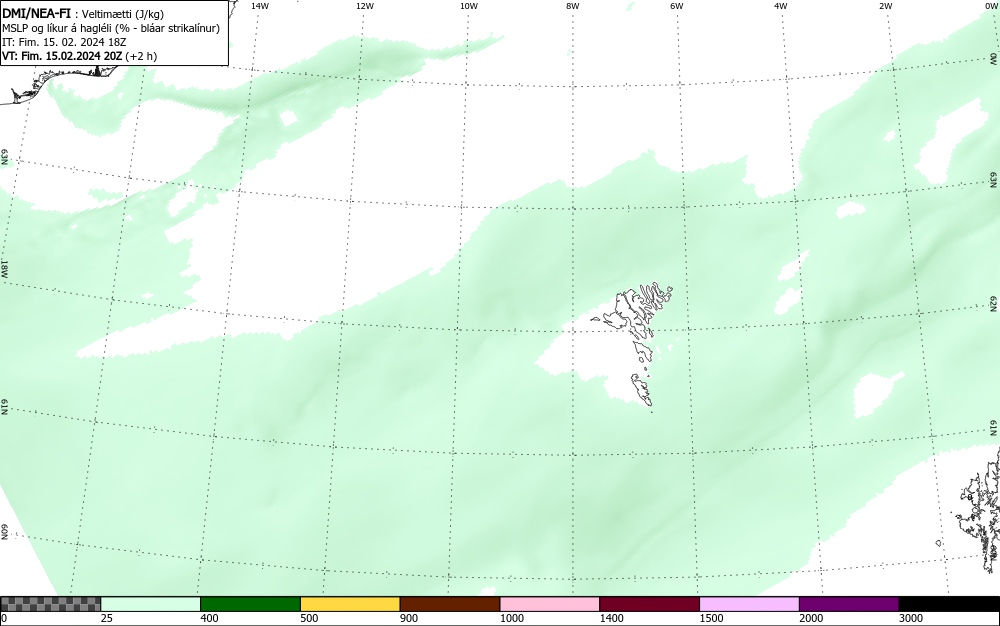Screen dimensions: 1000x626
Task: Click the 4W longitude label
Action: pos(781,6)
